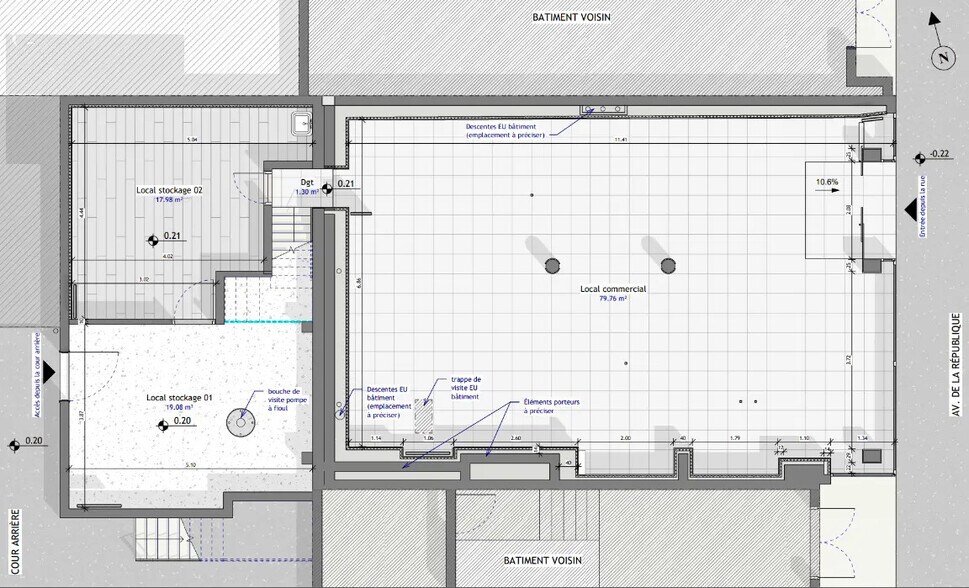Select level marker in Local stockage 01
The image size is (969, 588).
point(163,426)
